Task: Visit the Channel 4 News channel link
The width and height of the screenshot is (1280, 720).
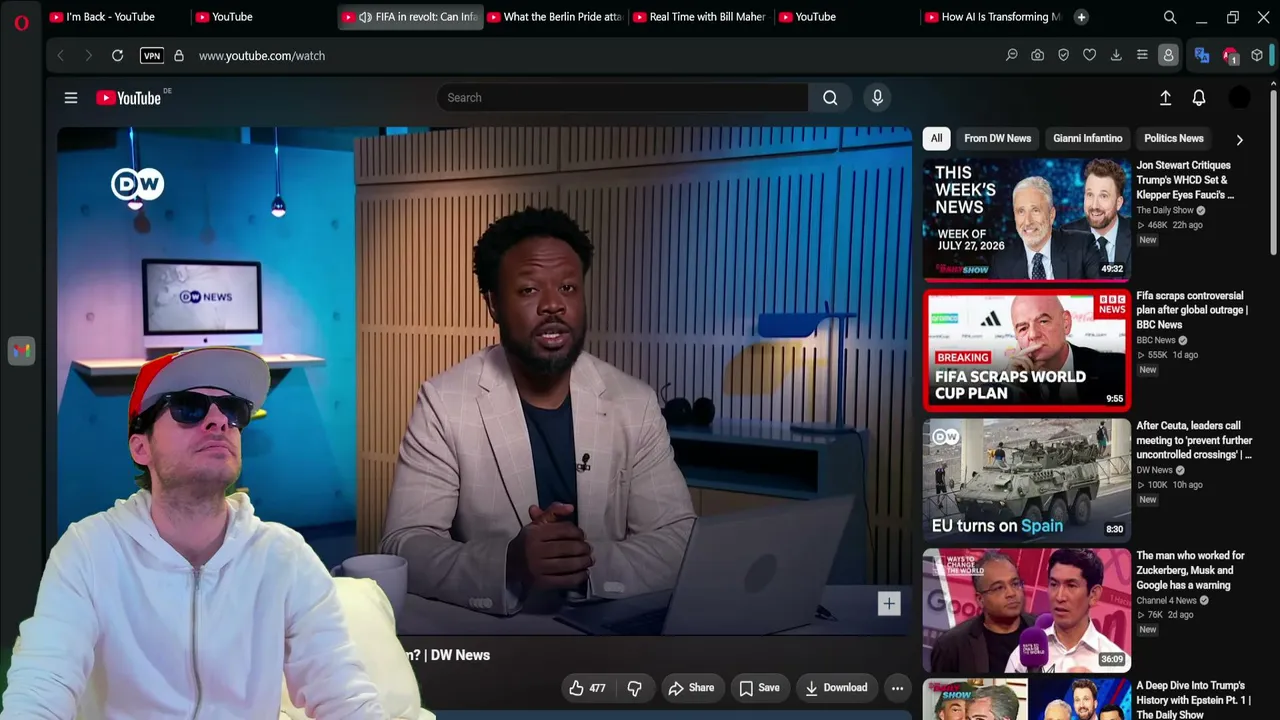Action: pos(1166,601)
